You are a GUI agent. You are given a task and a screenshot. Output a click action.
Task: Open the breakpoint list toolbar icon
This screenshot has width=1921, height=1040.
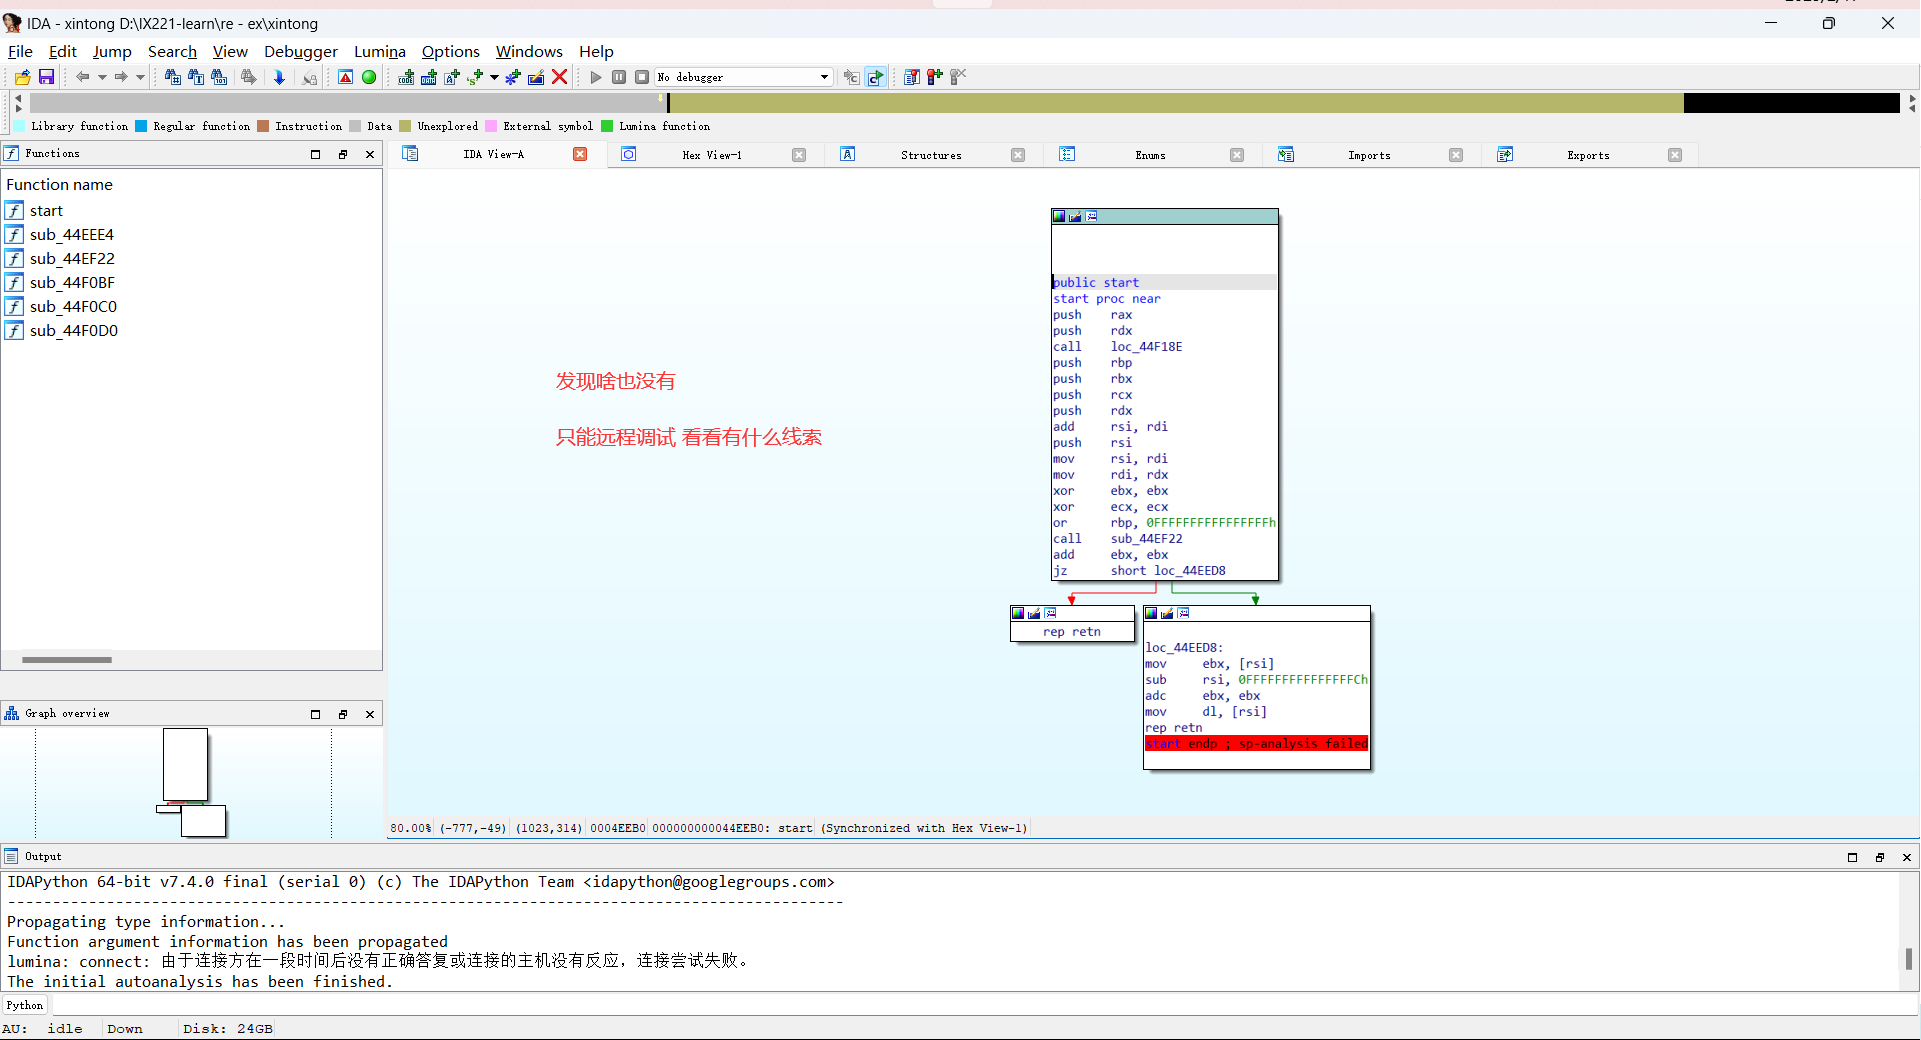[x=912, y=77]
